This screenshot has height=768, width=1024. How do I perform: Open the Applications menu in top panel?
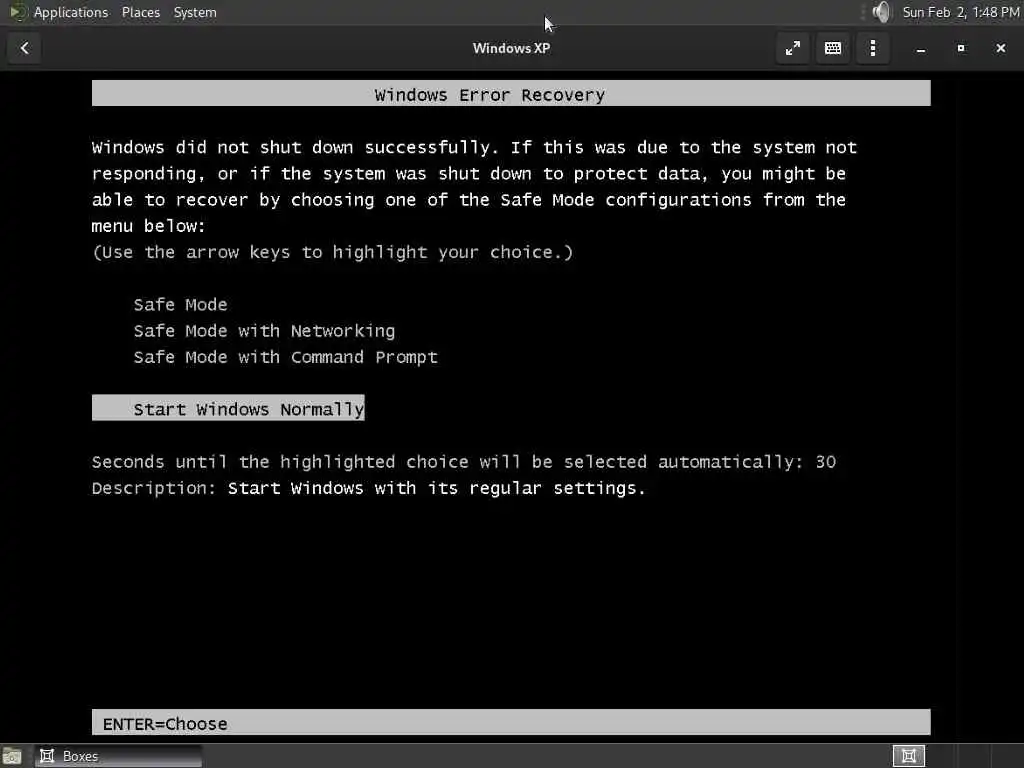point(71,12)
